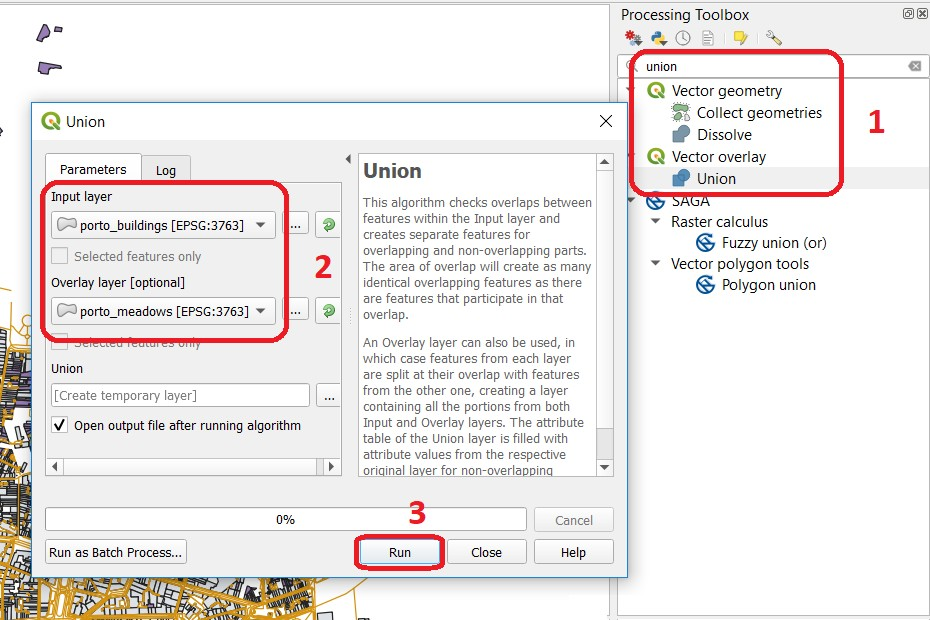Toggle edit features in-place icon
This screenshot has width=930, height=620.
coord(740,39)
